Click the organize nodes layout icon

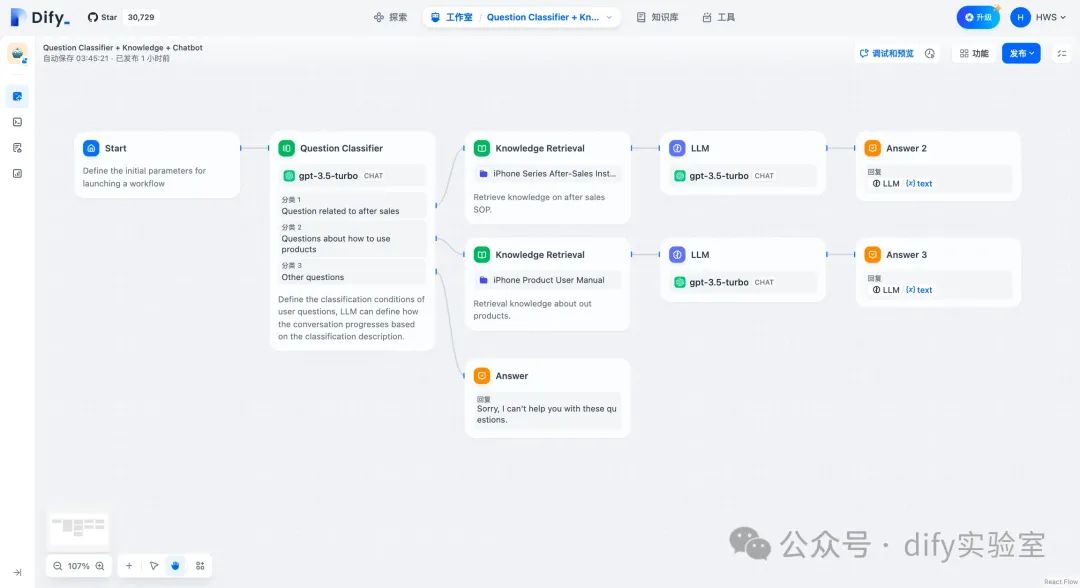click(200, 566)
